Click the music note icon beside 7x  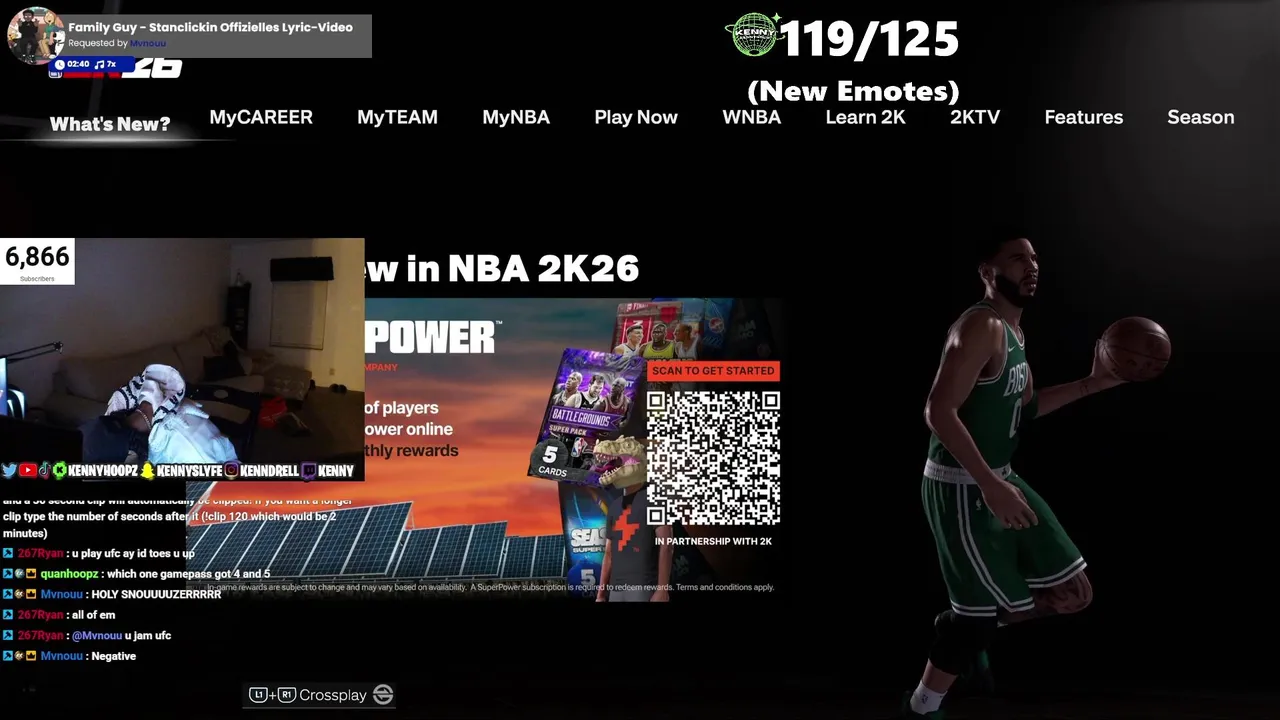coord(100,64)
